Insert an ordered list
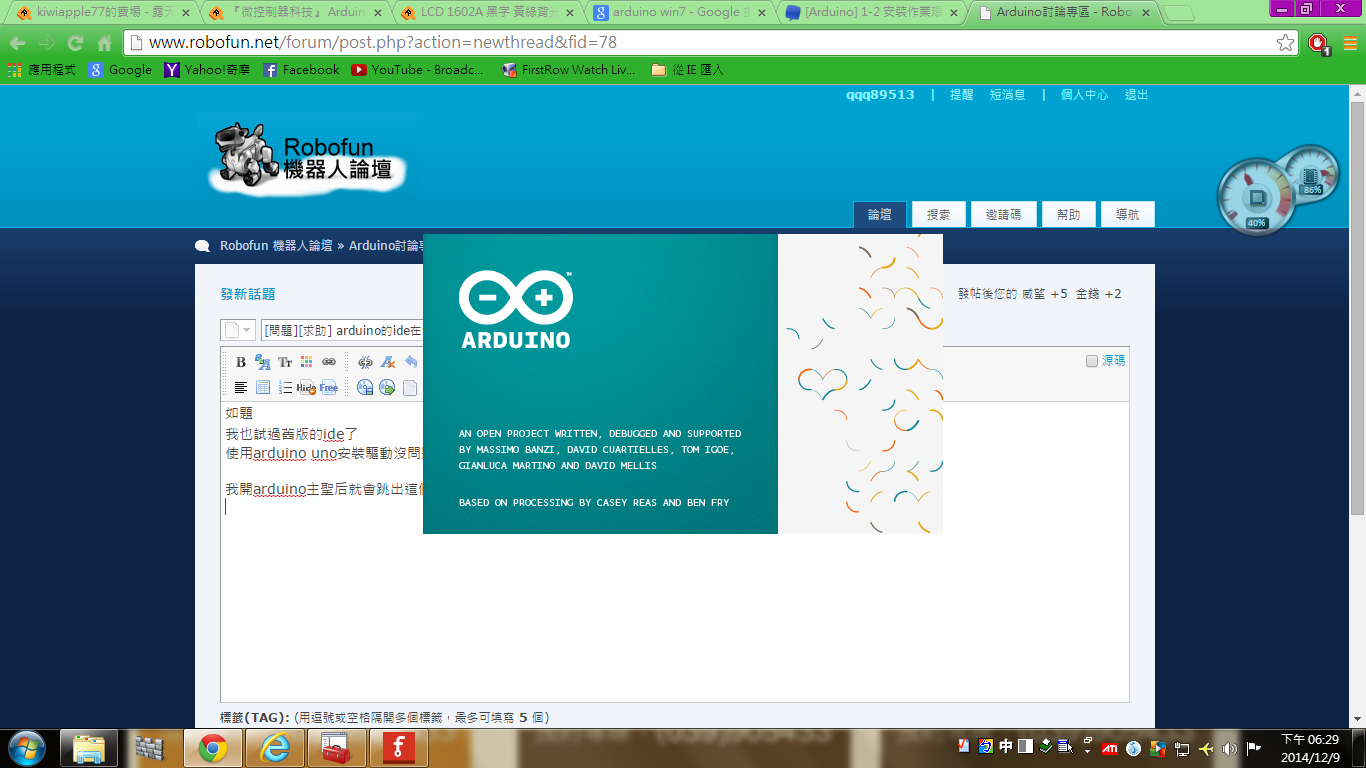1366x768 pixels. coord(285,387)
